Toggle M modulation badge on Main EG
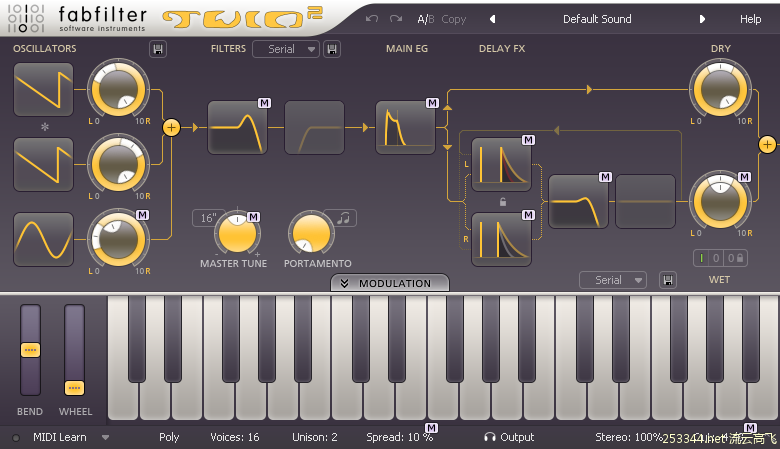The image size is (780, 449). [432, 103]
